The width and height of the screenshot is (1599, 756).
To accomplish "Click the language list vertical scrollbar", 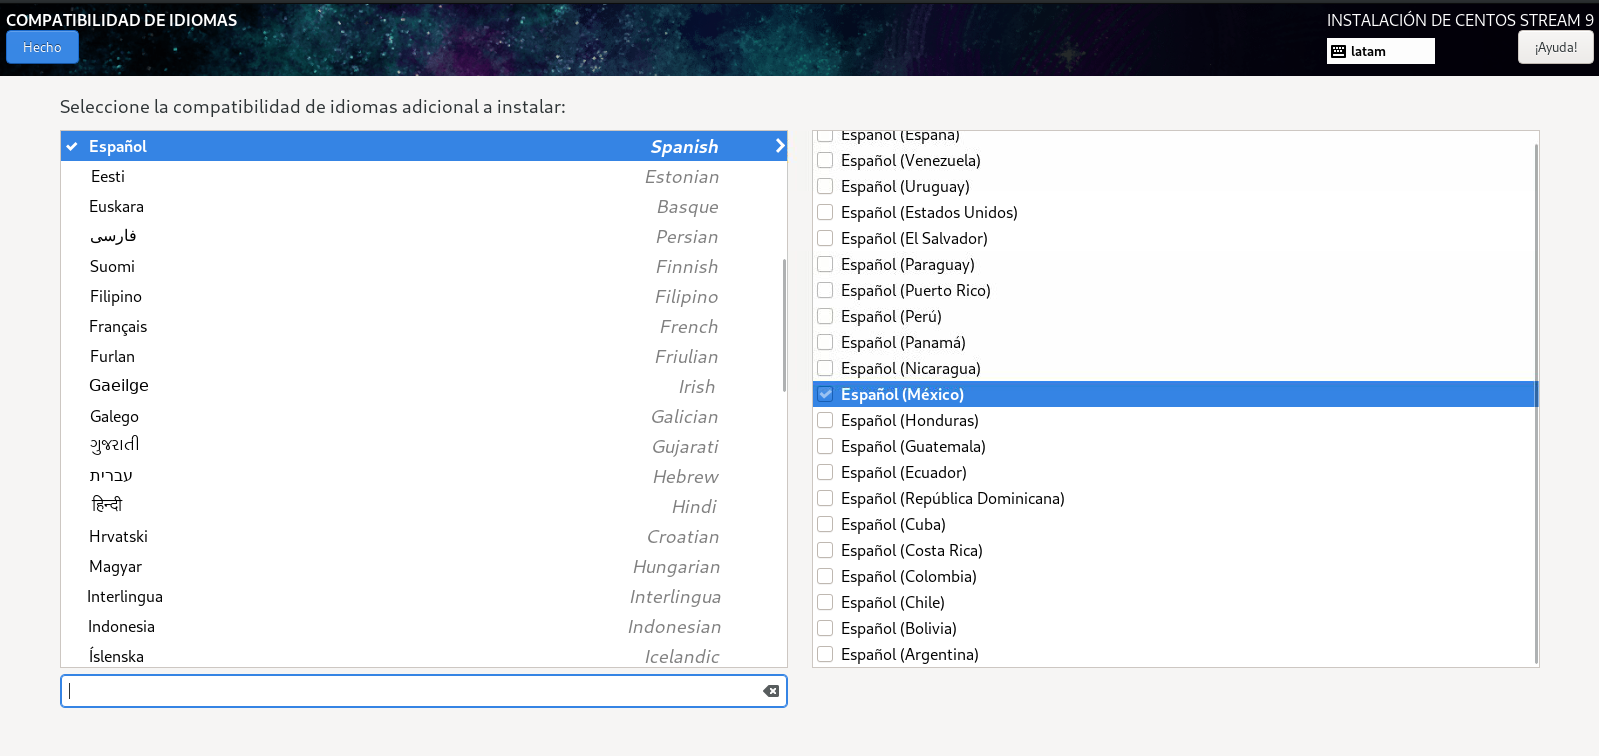I will point(784,325).
